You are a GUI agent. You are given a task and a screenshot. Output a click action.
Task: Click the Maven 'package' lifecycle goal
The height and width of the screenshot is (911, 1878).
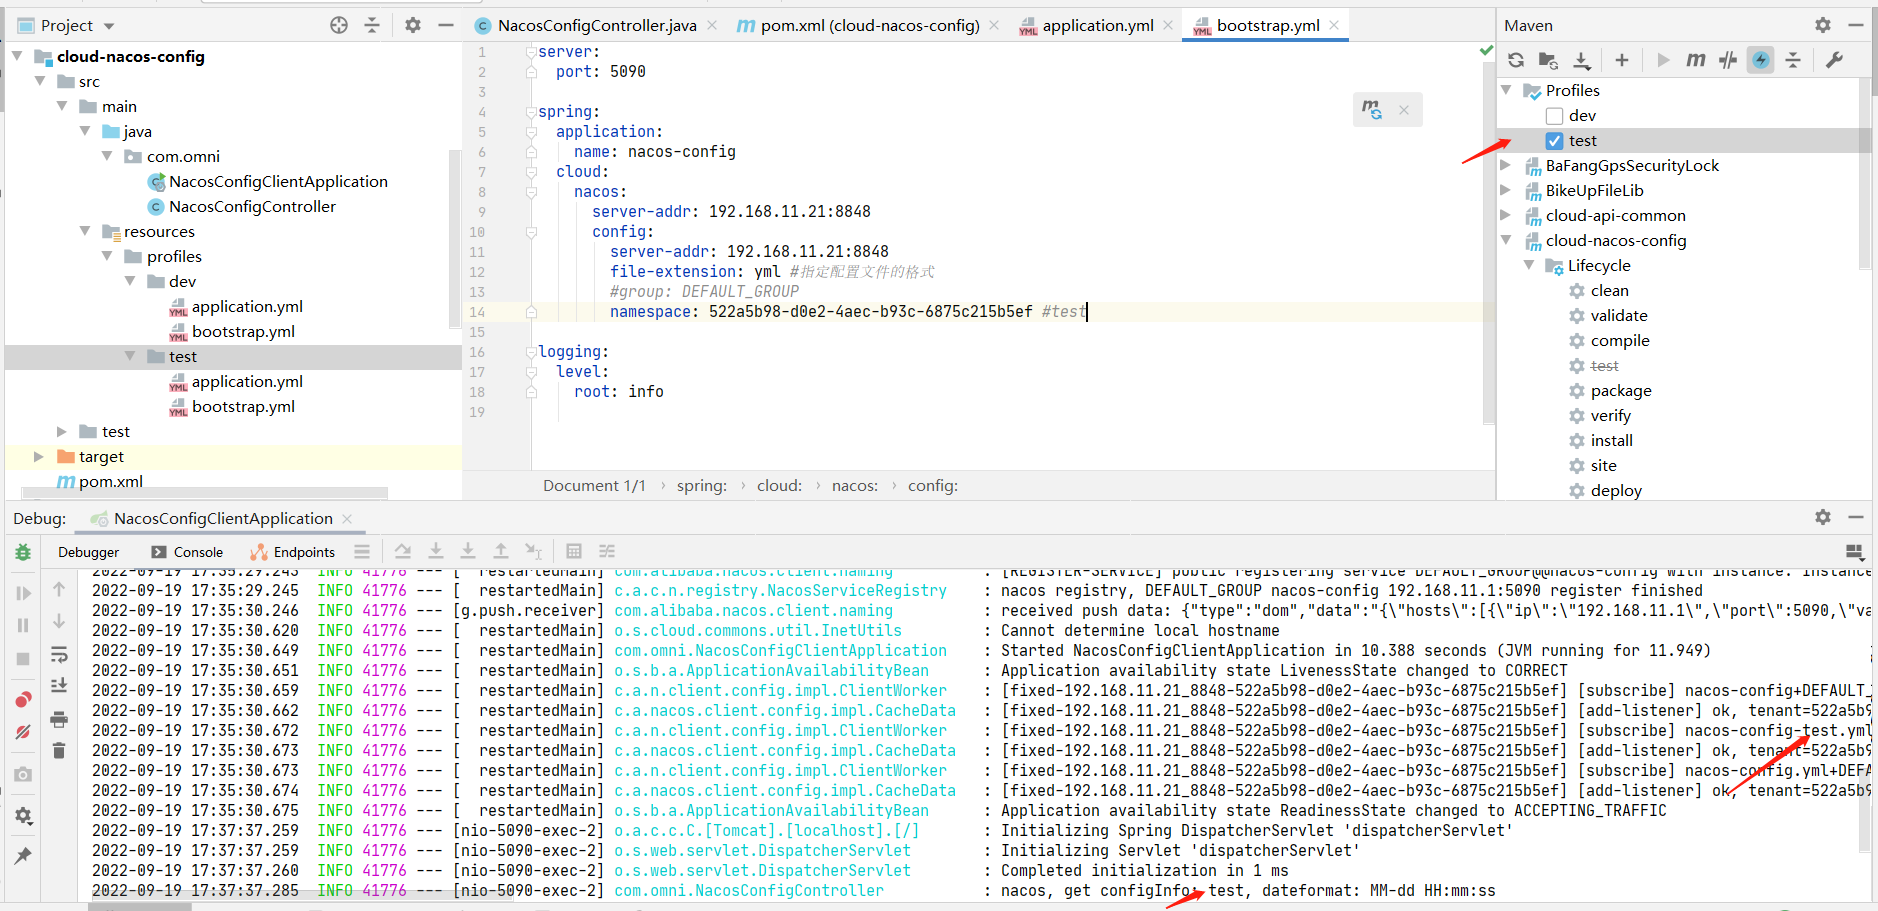(x=1620, y=391)
